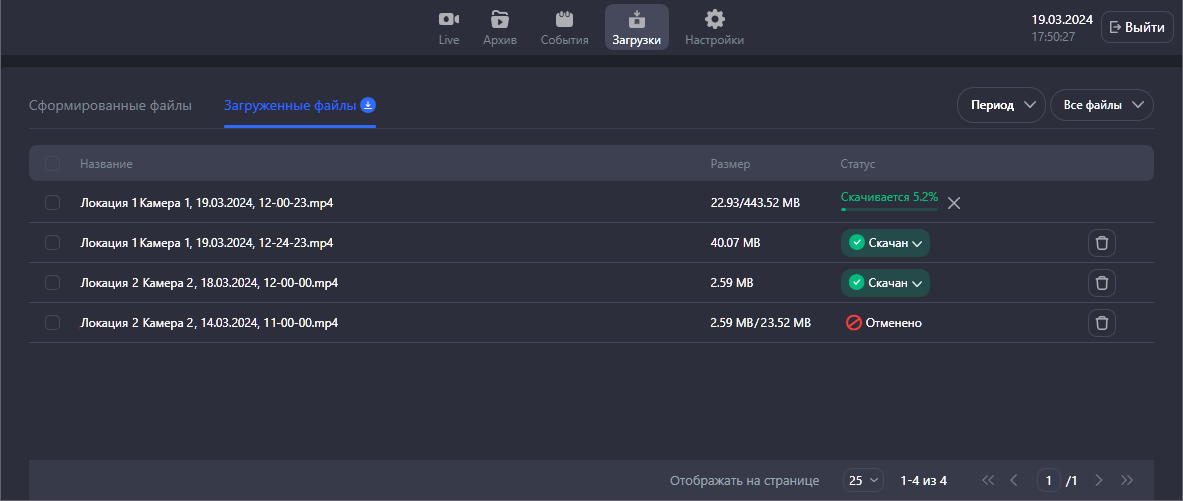Screen dimensions: 1183x501
Task: Go to previous page arrow
Action: point(1014,481)
